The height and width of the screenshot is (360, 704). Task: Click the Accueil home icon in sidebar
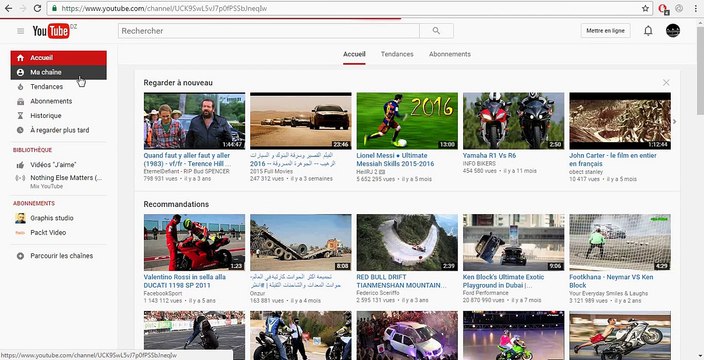point(20,58)
